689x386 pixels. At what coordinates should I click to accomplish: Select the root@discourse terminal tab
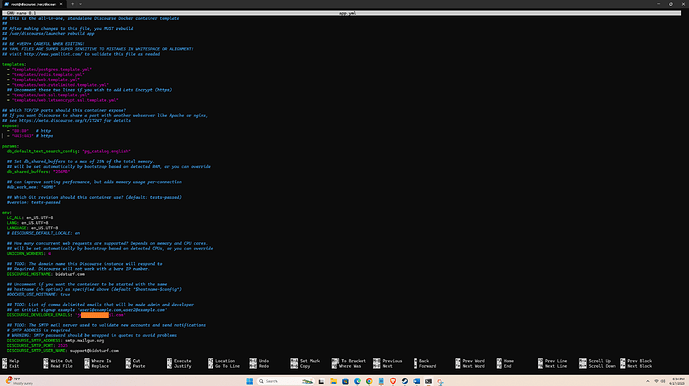coord(33,4)
